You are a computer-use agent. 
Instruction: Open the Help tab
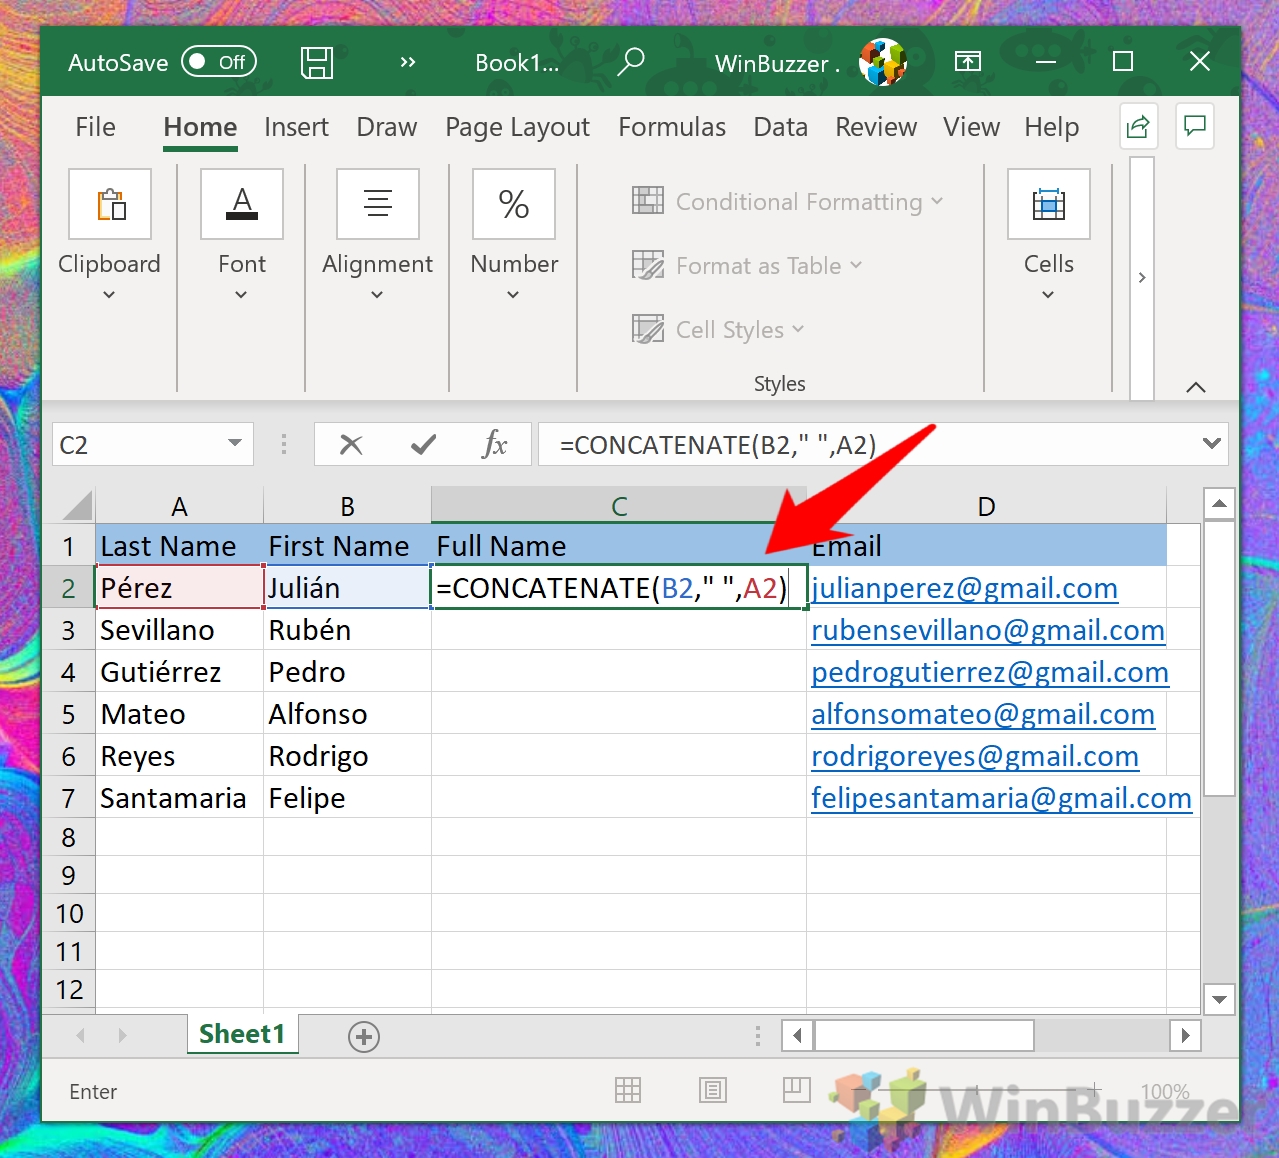point(1051,127)
